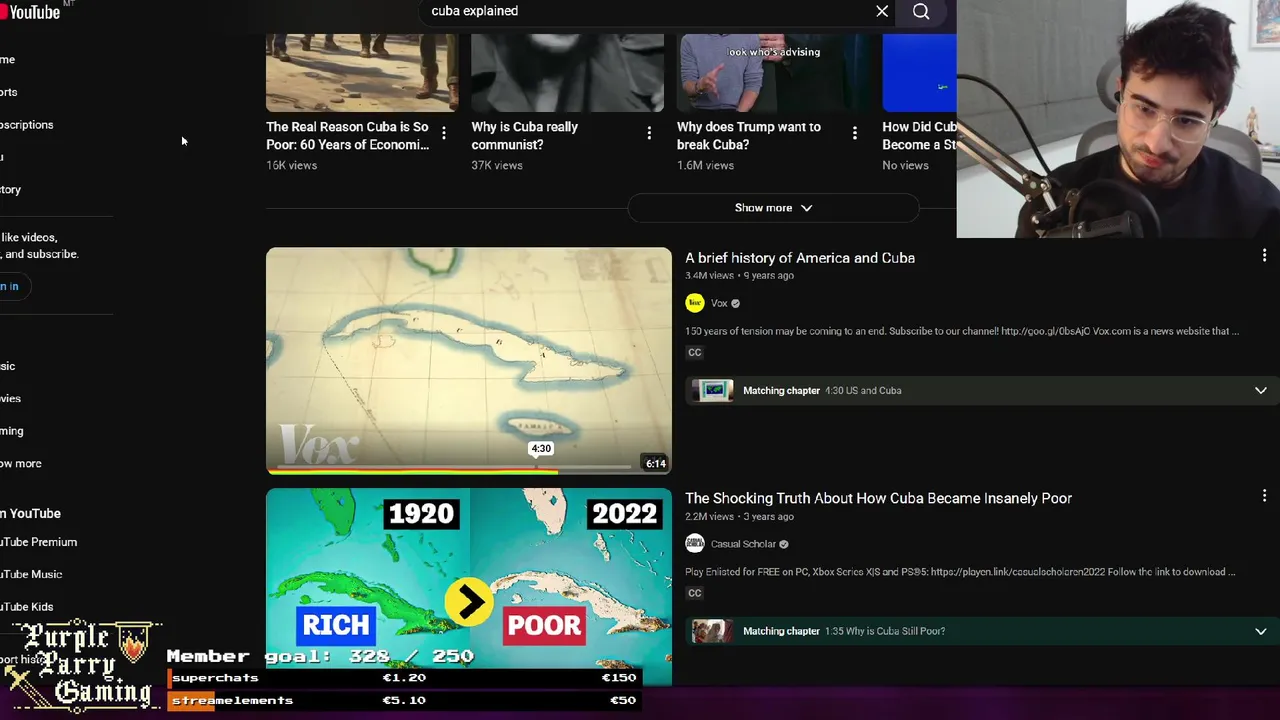
Task: Open Music in the sidebar Explore list
Action: click(x=8, y=366)
